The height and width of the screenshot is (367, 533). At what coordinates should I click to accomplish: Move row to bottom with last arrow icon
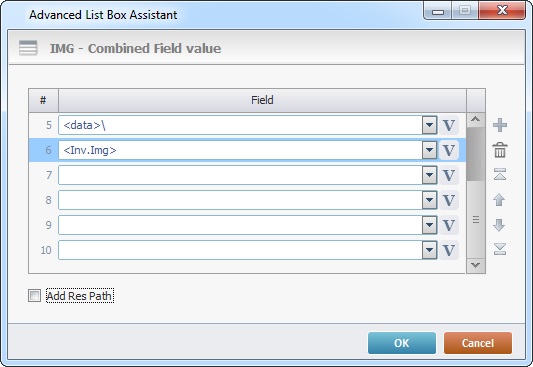click(500, 249)
